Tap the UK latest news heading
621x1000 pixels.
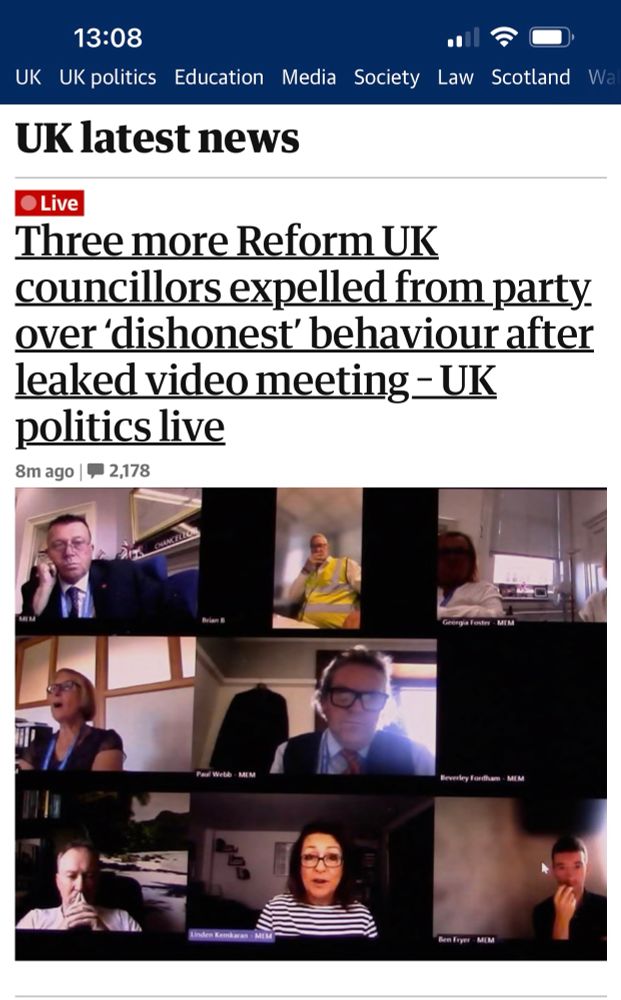(x=157, y=138)
